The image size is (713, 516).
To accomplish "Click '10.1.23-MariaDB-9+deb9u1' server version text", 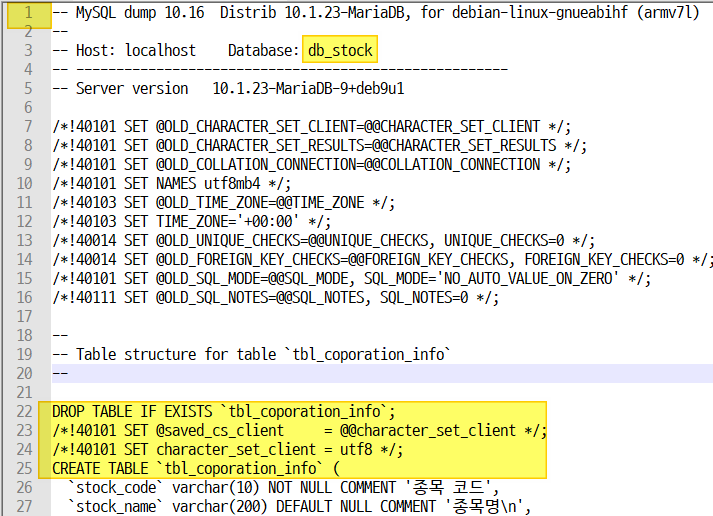I will click(308, 88).
